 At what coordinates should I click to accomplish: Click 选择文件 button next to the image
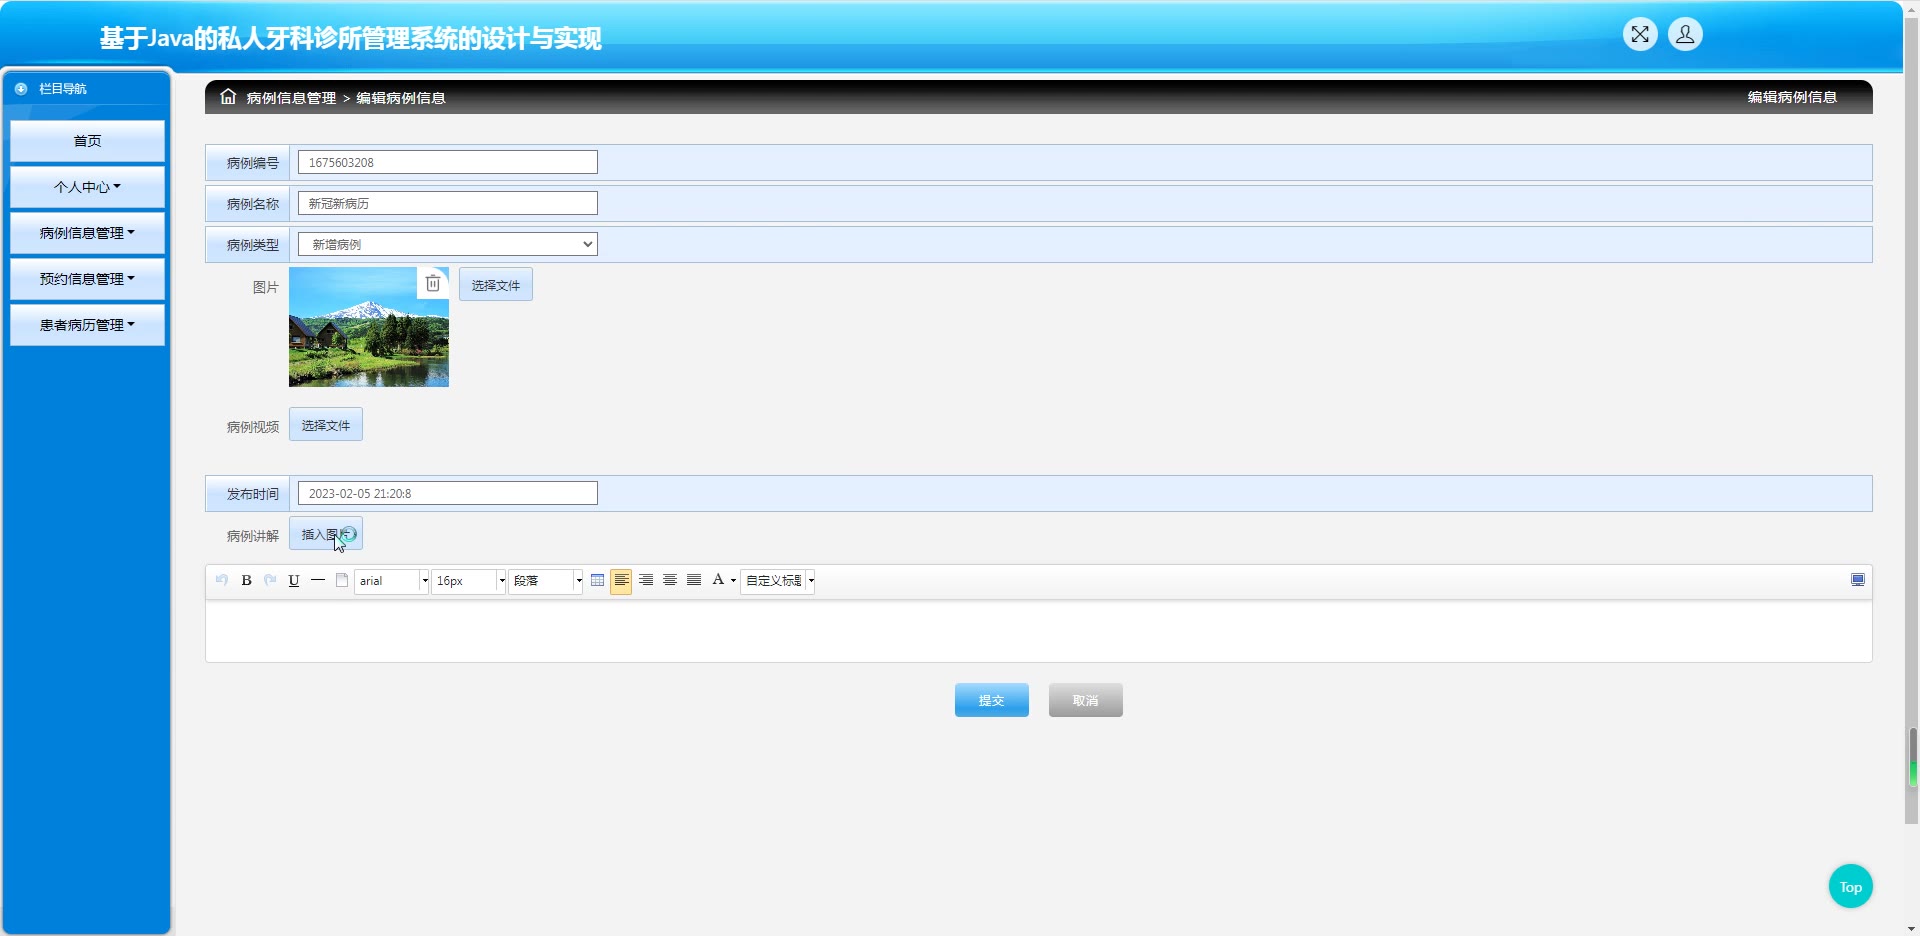pyautogui.click(x=496, y=285)
